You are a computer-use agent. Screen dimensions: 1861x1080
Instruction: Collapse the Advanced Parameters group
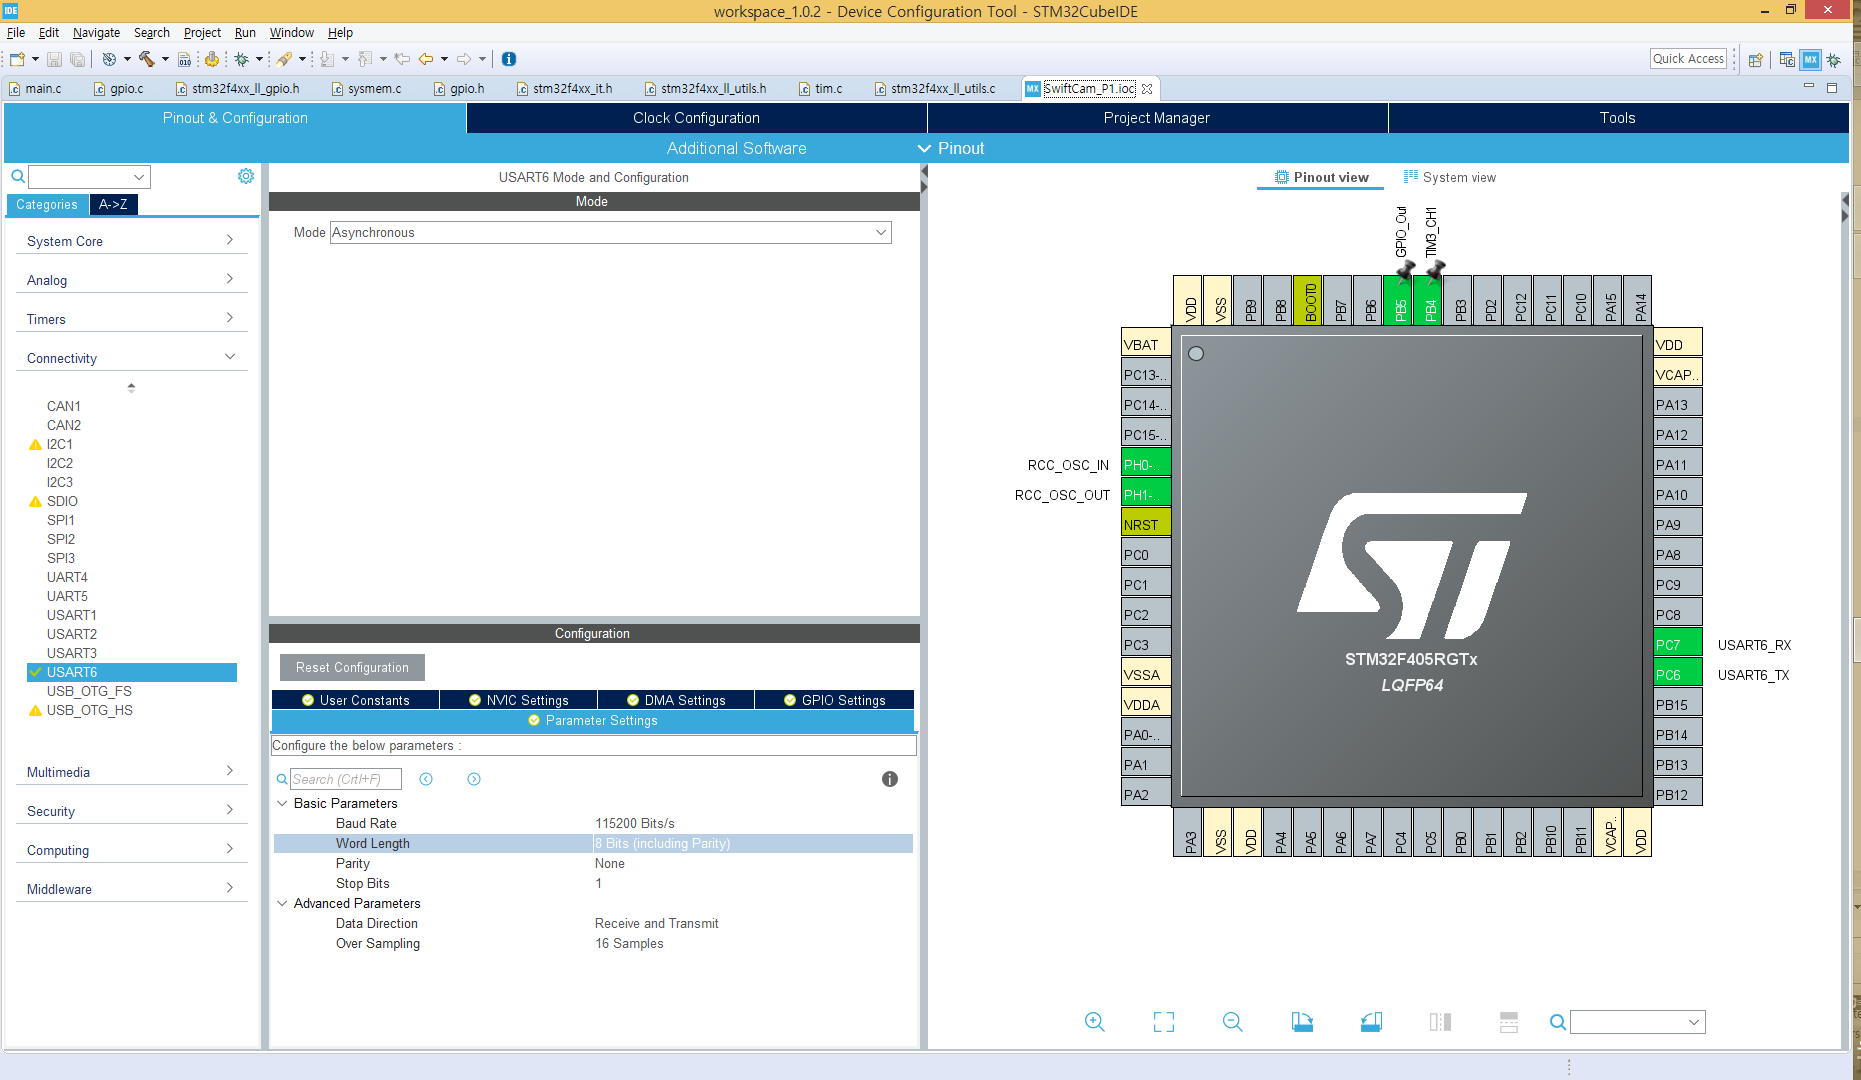(x=282, y=903)
